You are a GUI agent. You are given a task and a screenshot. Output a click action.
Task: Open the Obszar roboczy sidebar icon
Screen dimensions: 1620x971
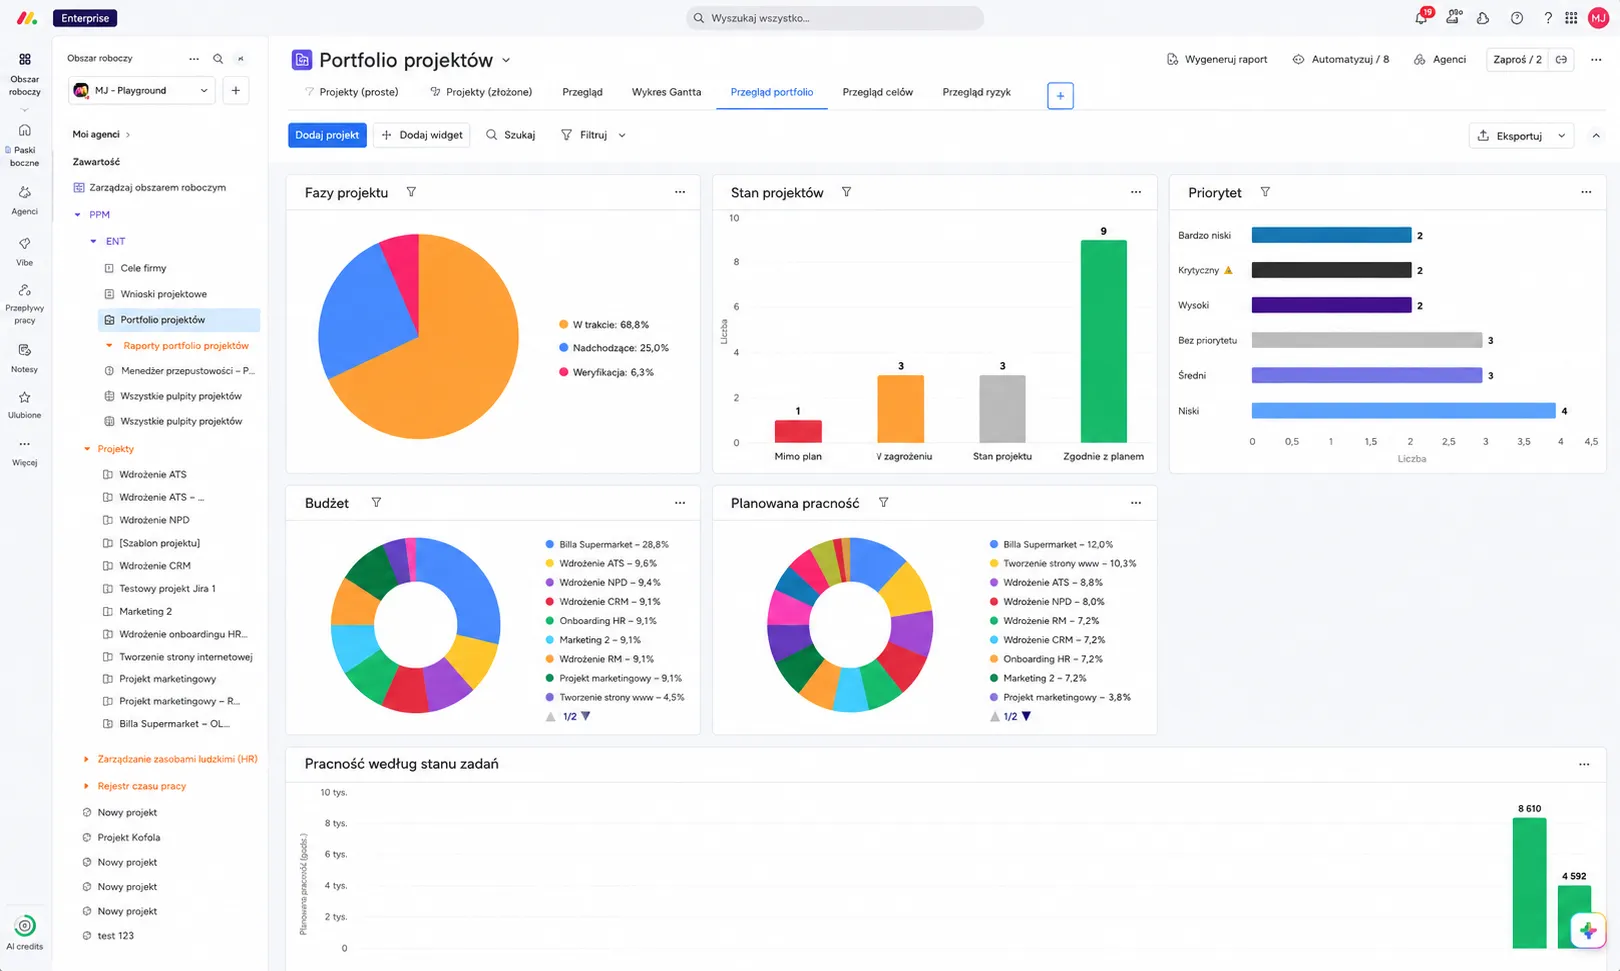[25, 59]
